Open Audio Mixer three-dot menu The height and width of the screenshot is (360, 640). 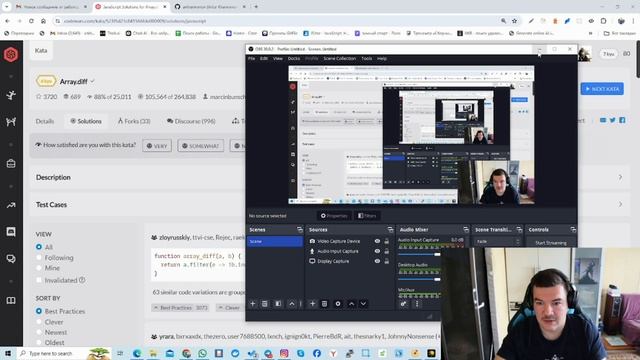click(x=417, y=304)
